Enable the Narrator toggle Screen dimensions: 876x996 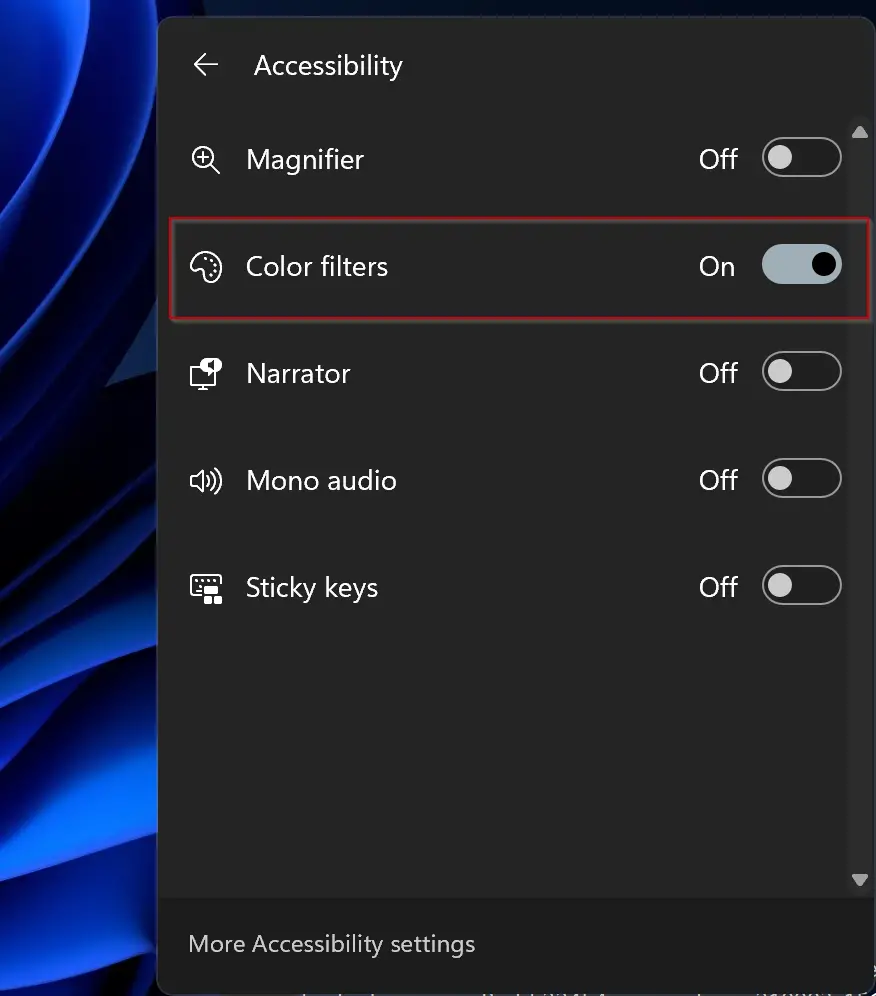(802, 371)
